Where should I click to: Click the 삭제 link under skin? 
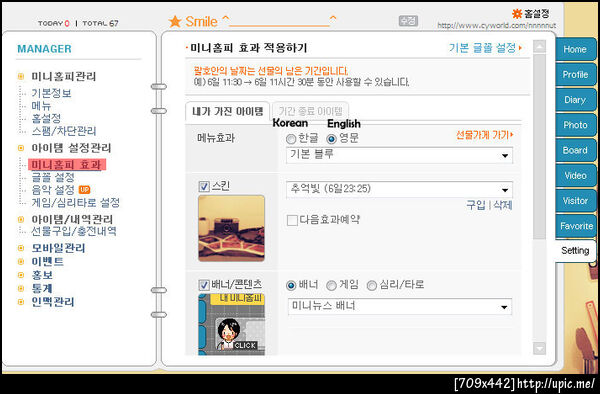pyautogui.click(x=502, y=205)
